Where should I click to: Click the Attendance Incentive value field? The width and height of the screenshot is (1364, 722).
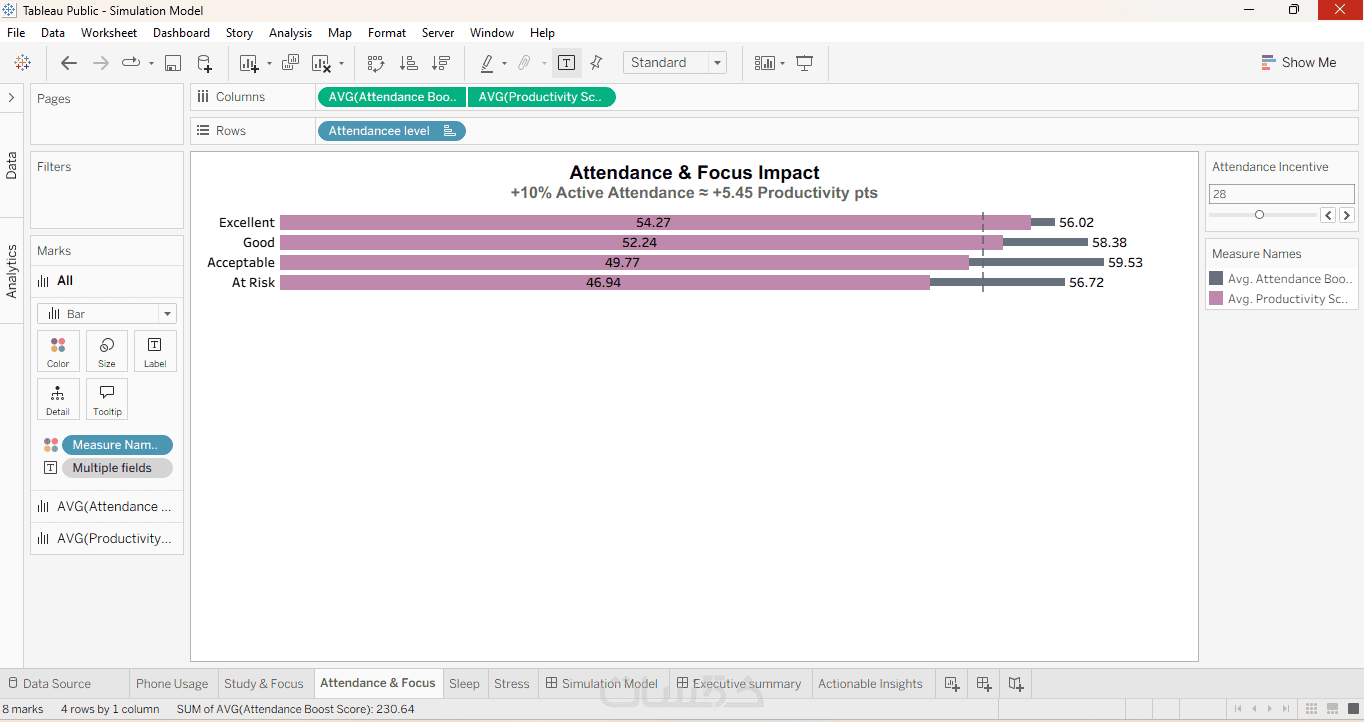[x=1282, y=194]
